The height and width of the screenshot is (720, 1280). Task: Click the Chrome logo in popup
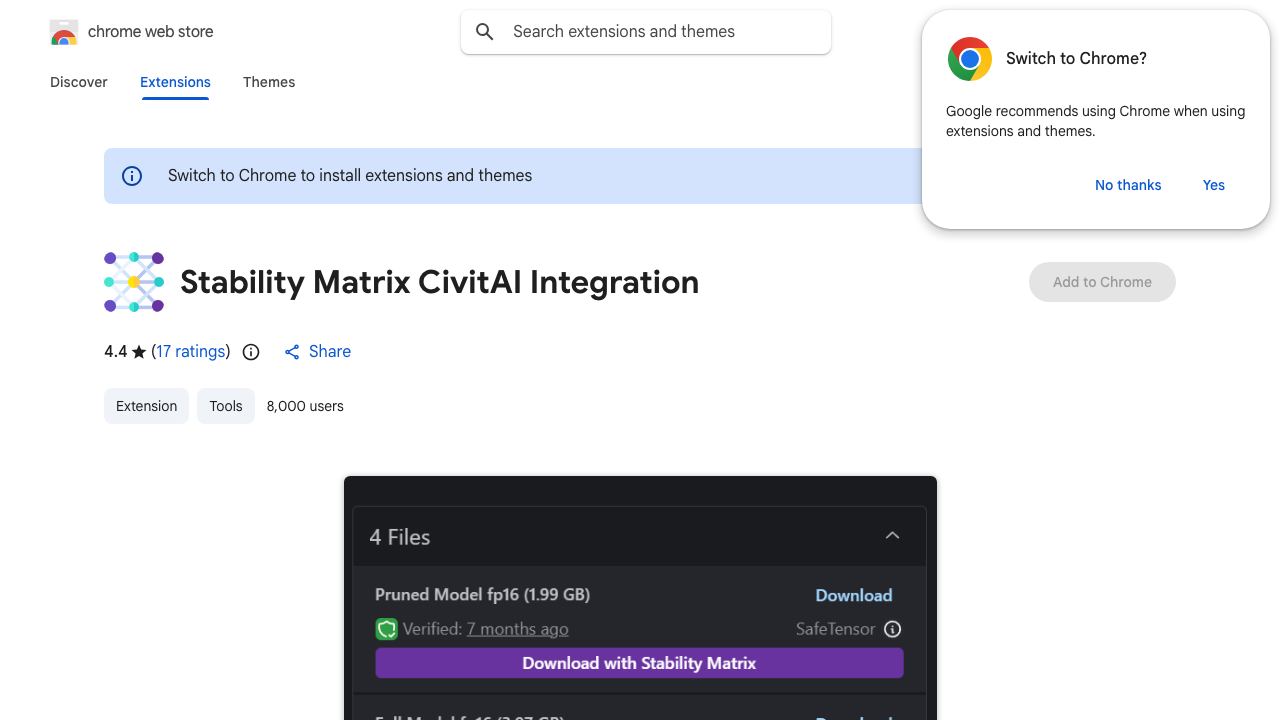coord(970,59)
